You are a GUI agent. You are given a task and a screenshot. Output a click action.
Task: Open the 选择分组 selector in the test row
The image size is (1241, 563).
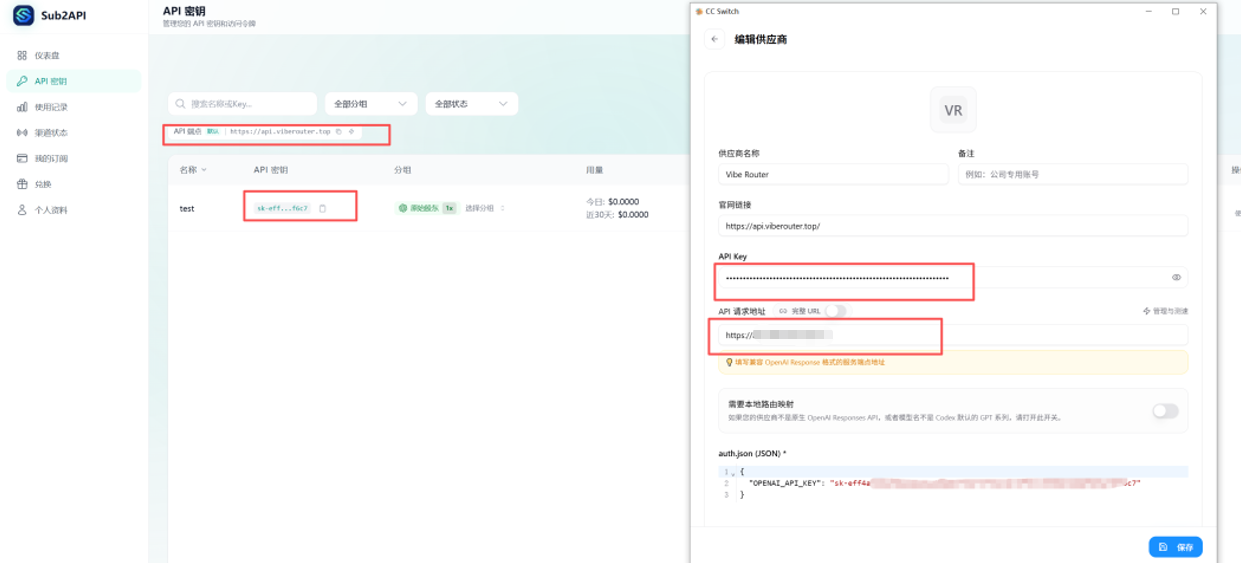click(485, 208)
